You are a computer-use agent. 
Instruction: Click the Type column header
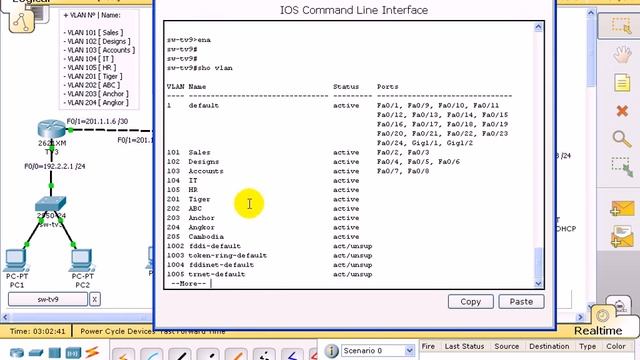587,346
